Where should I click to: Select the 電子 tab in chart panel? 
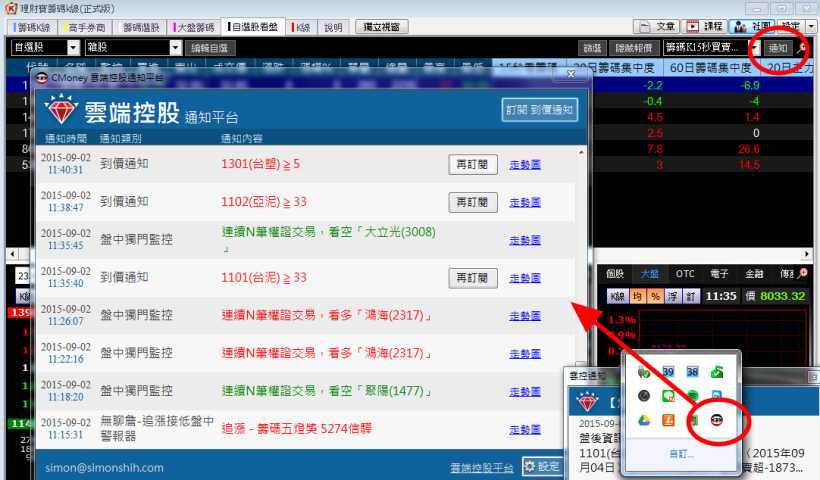coord(720,273)
